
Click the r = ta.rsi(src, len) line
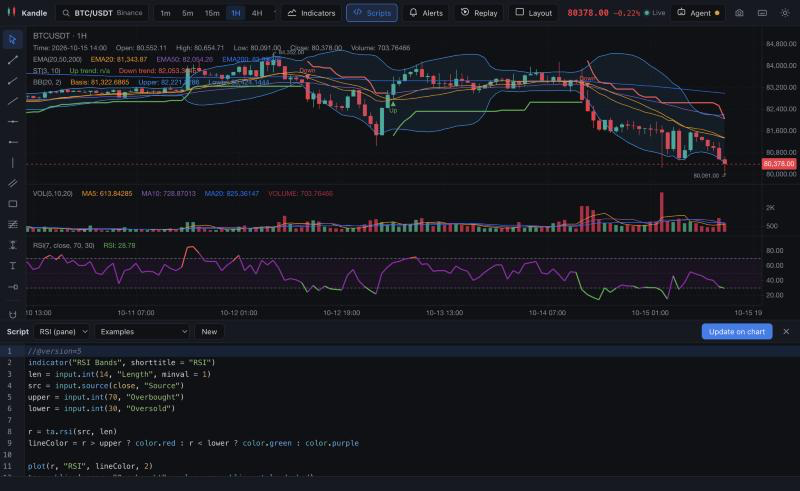coord(72,432)
